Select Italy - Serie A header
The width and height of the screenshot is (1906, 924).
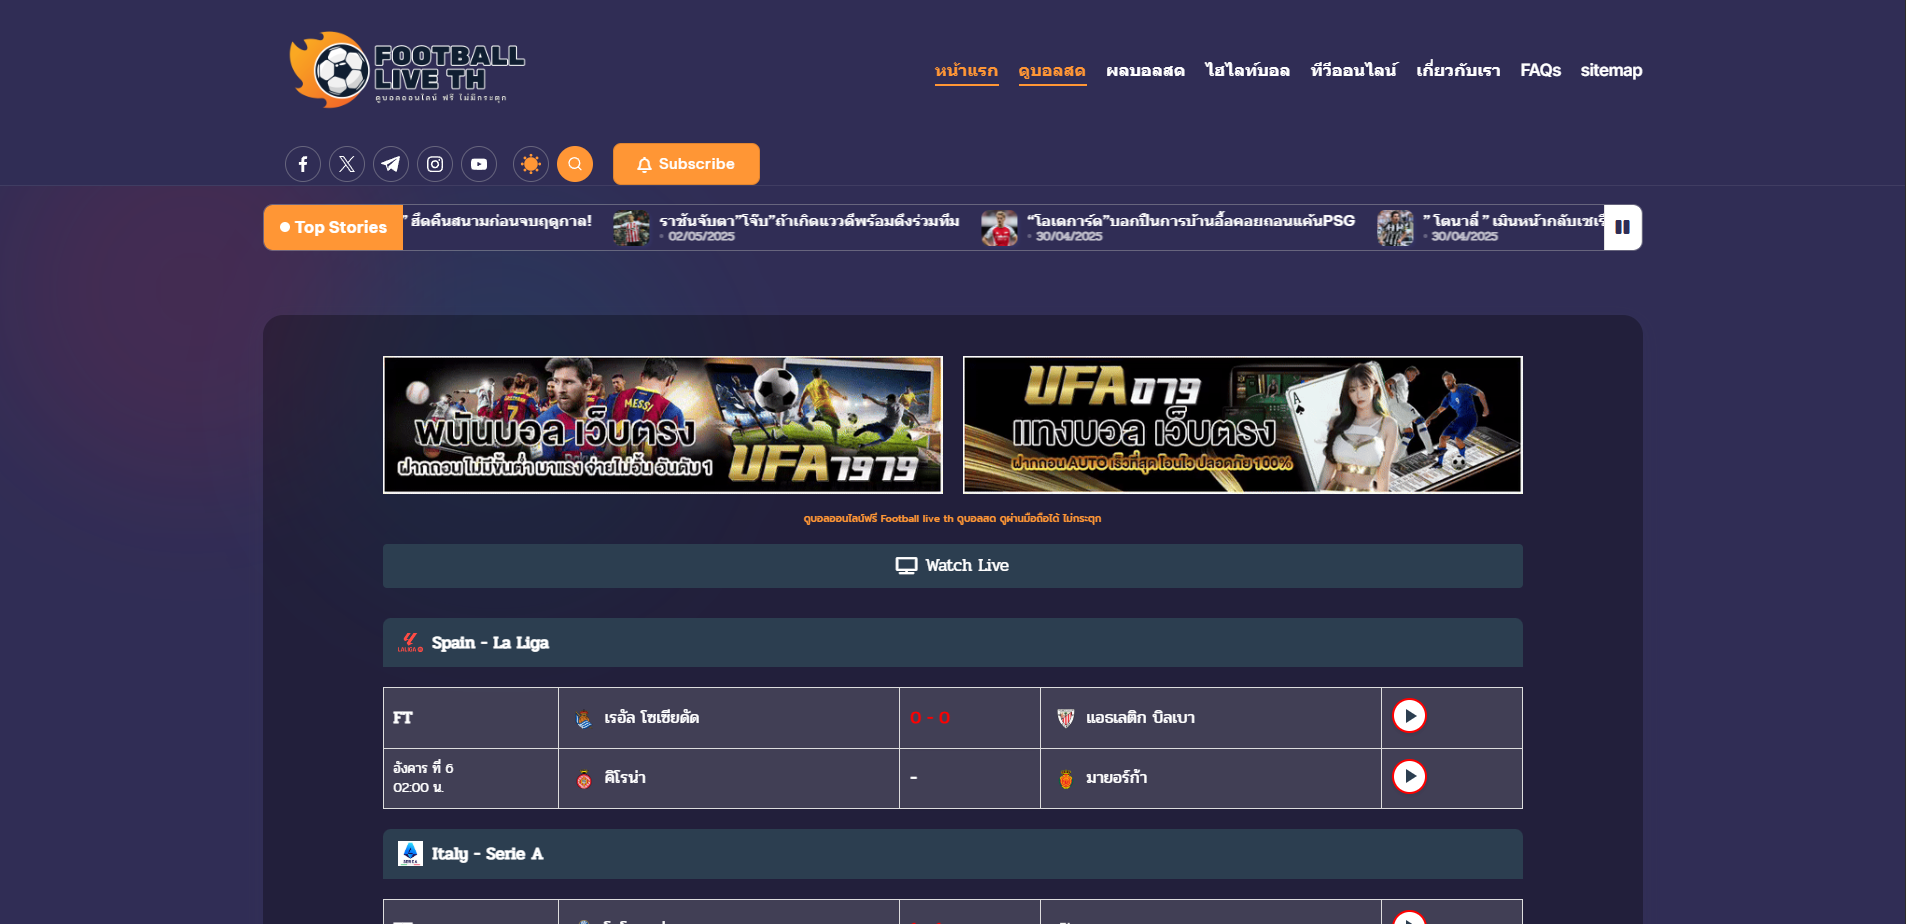click(953, 854)
